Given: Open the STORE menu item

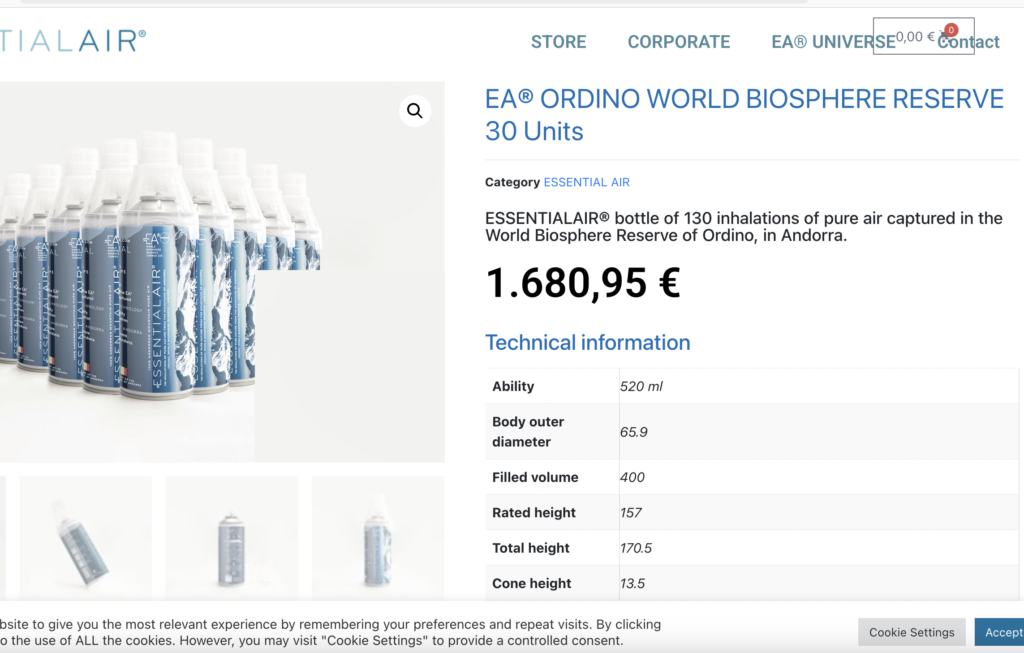Looking at the screenshot, I should [558, 42].
